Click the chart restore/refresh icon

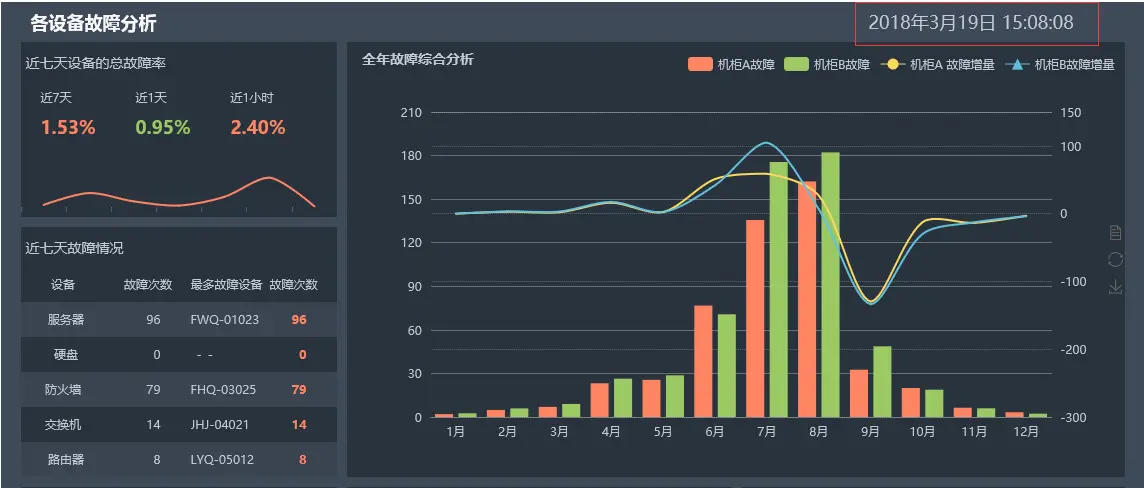pos(1115,260)
